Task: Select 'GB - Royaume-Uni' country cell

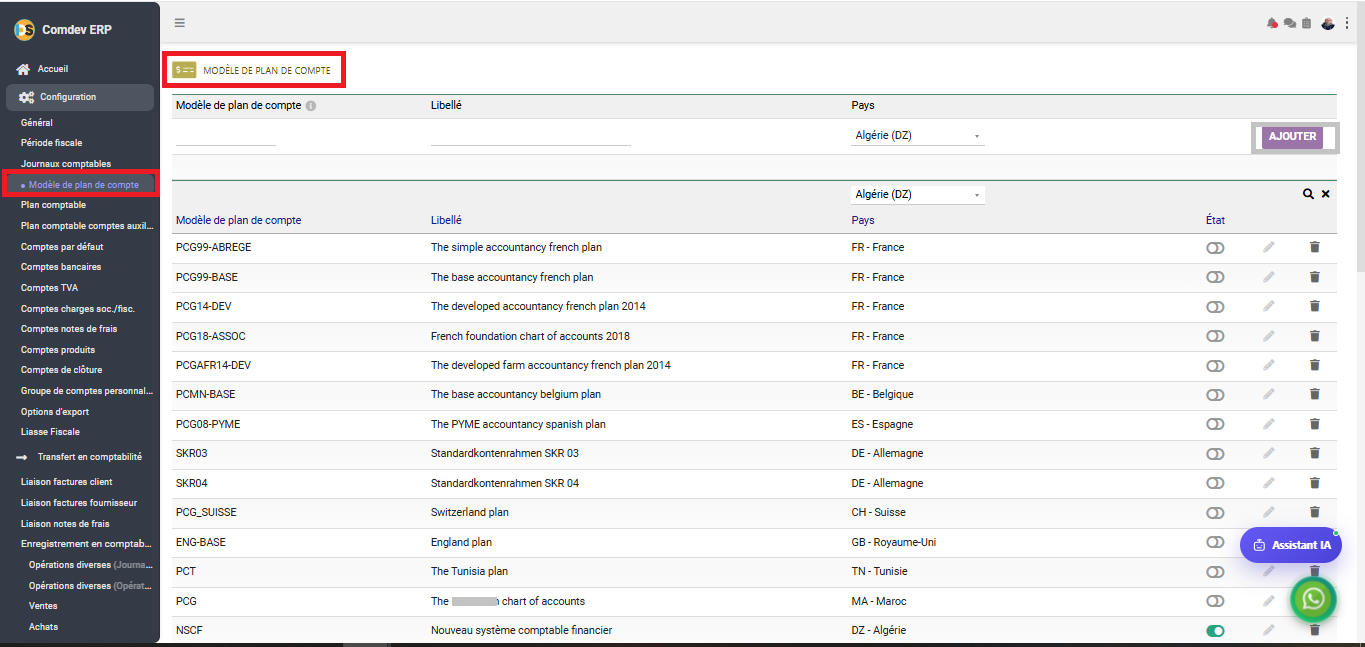Action: [894, 542]
